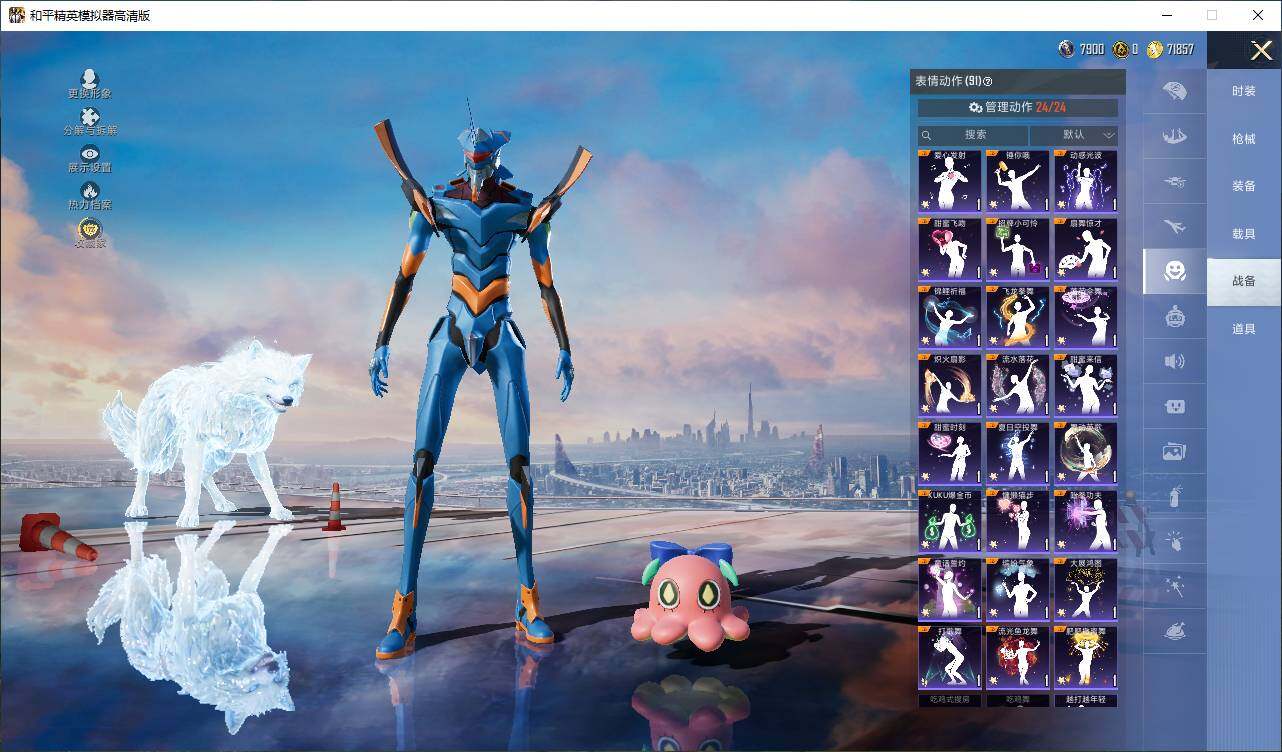1282x752 pixels.
Task: Switch to the 道具 tab
Action: pyautogui.click(x=1244, y=329)
